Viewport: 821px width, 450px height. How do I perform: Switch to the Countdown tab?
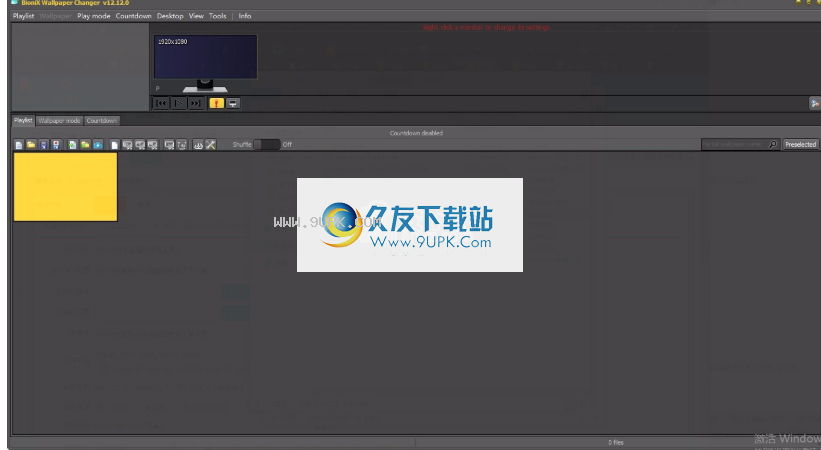pyautogui.click(x=102, y=120)
